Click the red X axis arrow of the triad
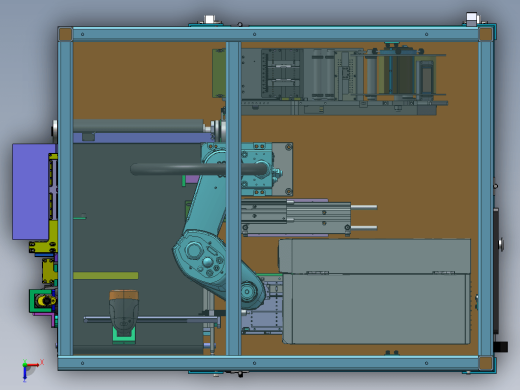The height and width of the screenshot is (390, 520). [34, 365]
